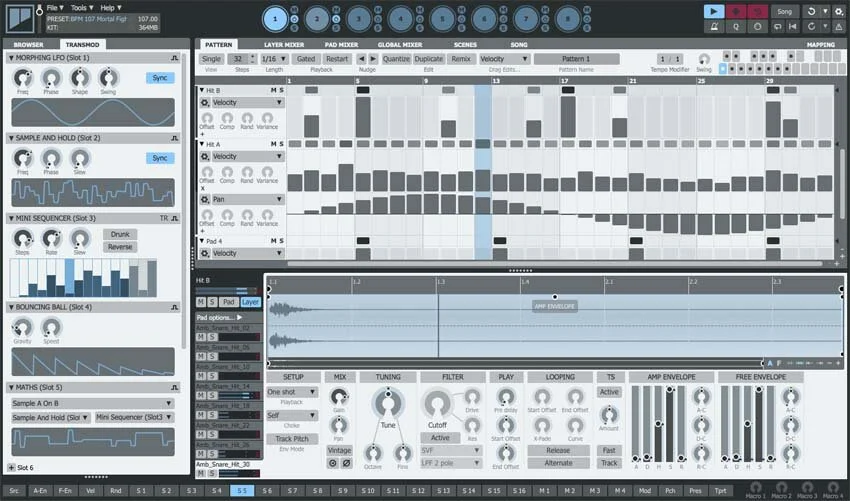Toggle Sync on Sample and Hold
Image resolution: width=850 pixels, height=501 pixels.
(160, 158)
